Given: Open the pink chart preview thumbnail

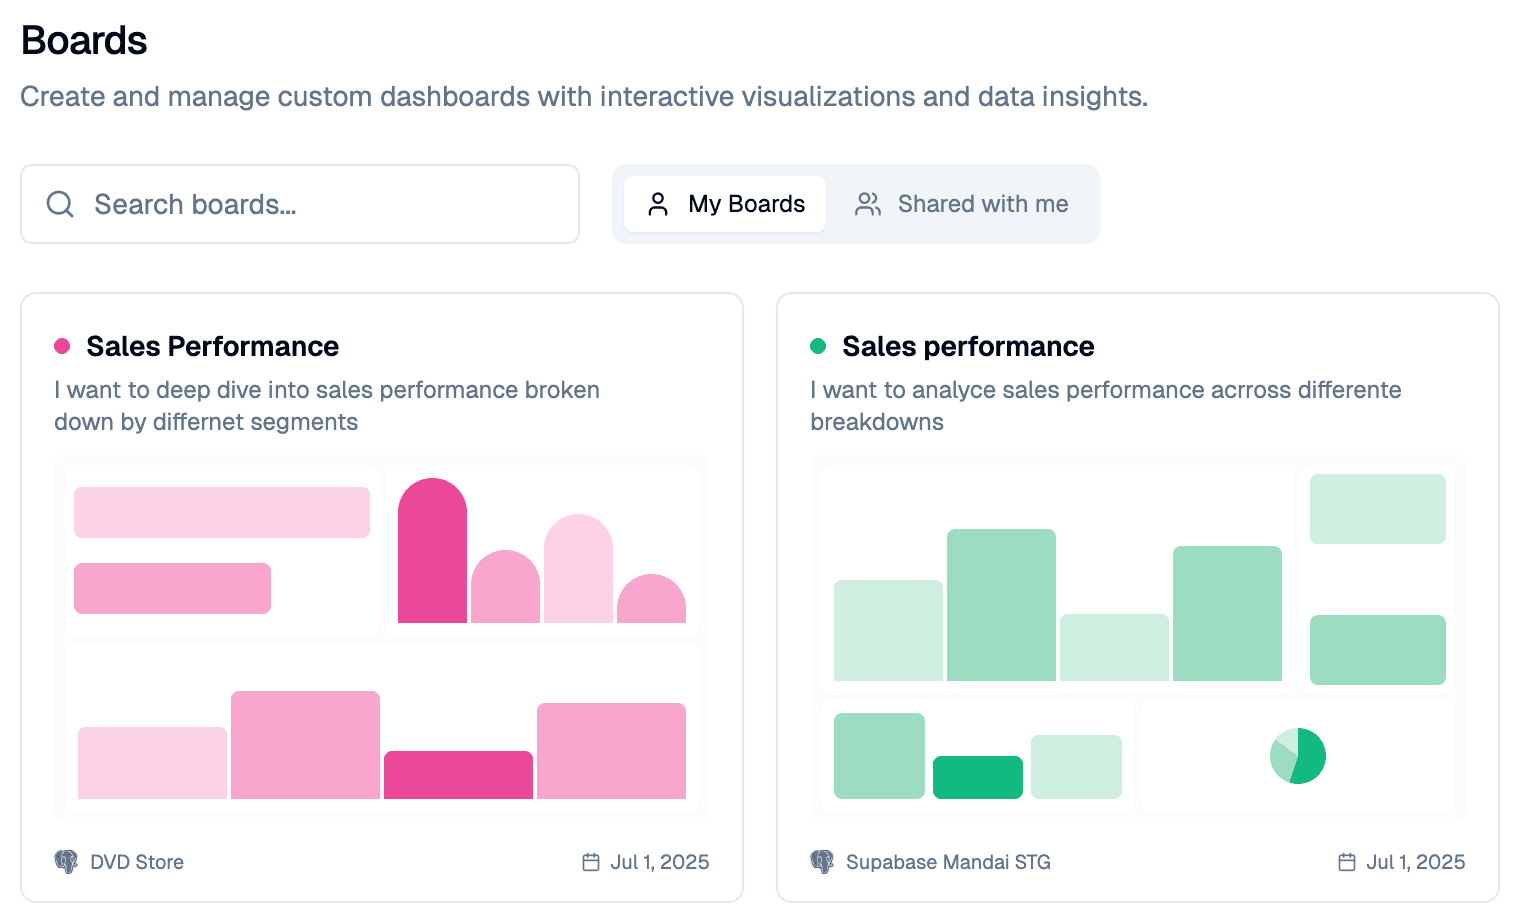Looking at the screenshot, I should [382, 638].
